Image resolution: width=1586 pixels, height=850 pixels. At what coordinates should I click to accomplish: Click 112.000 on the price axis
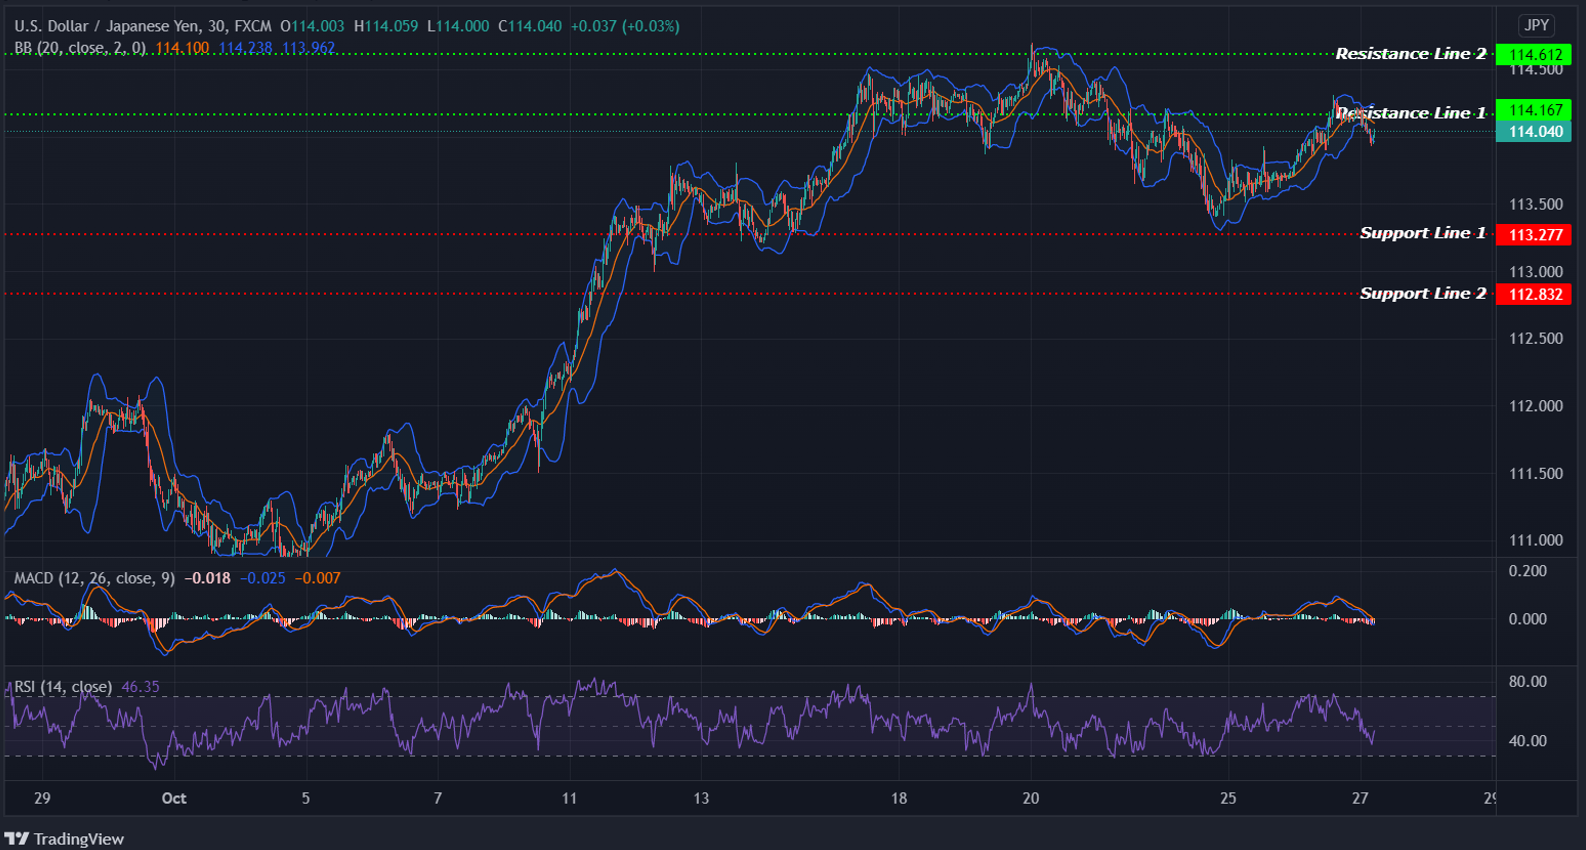click(1535, 406)
